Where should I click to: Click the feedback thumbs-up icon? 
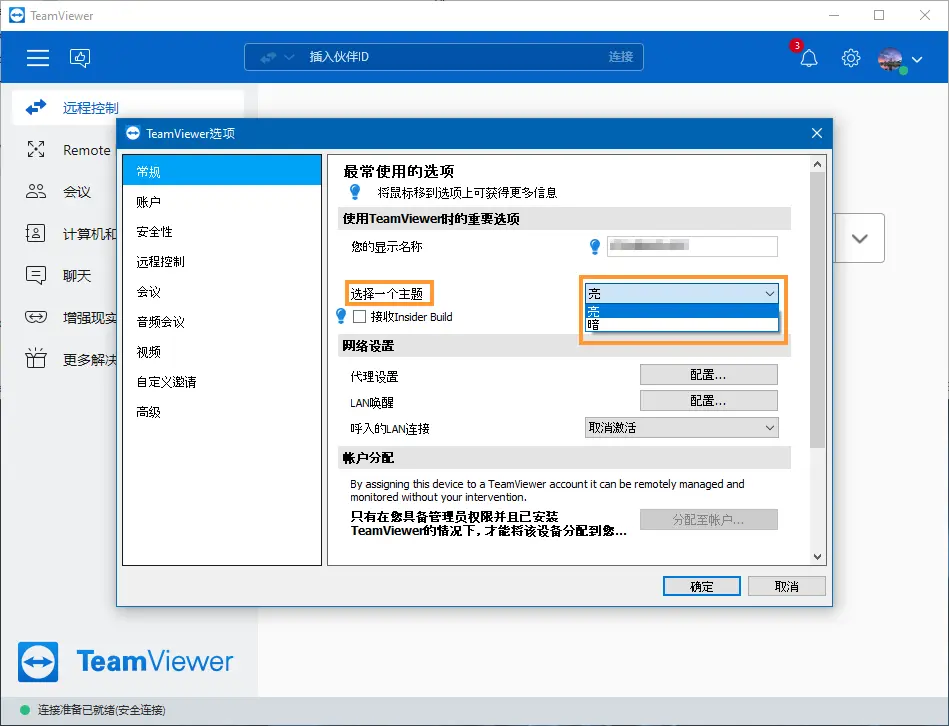point(80,57)
